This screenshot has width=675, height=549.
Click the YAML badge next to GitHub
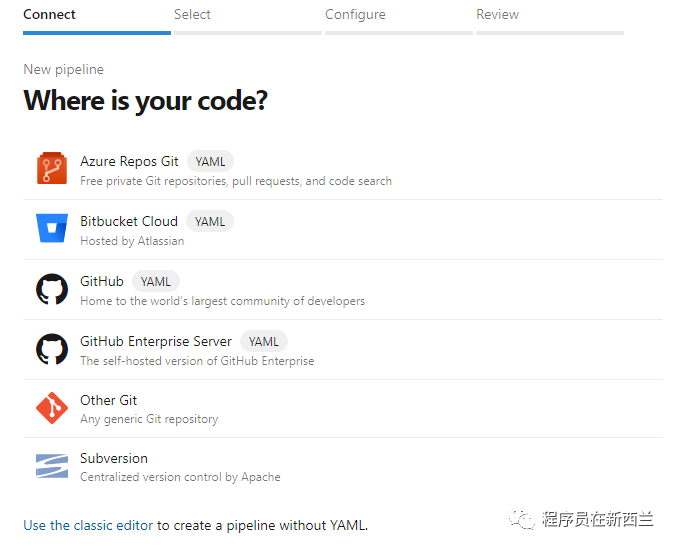(x=156, y=282)
